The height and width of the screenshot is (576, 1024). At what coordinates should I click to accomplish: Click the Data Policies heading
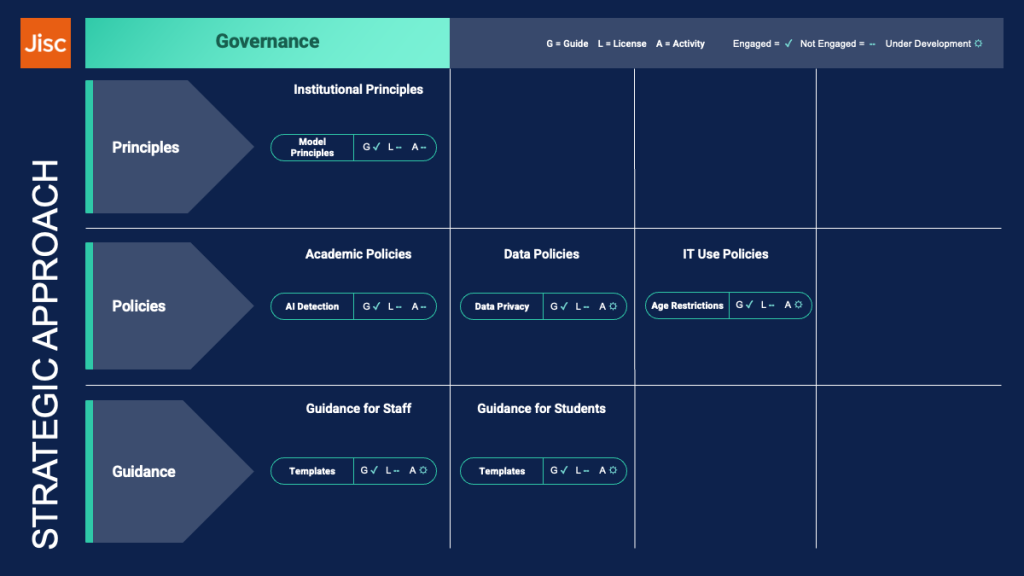541,254
